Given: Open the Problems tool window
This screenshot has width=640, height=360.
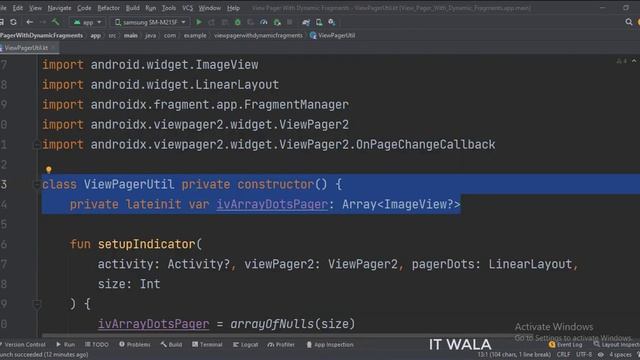Looking at the screenshot, I should tap(135, 344).
